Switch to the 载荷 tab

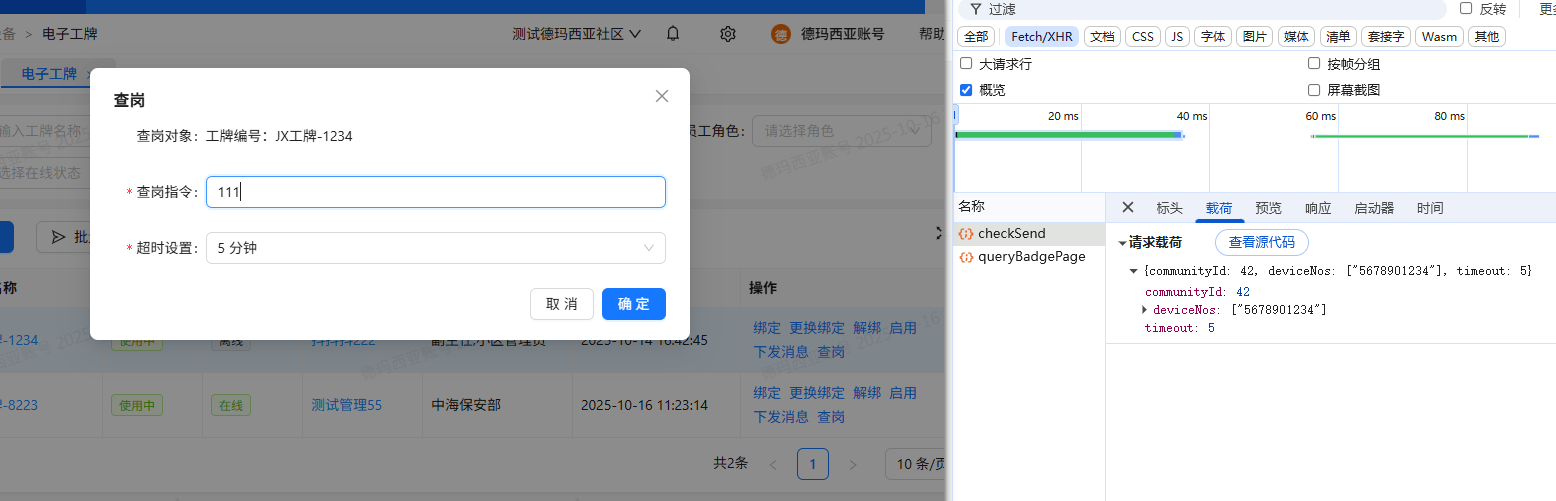[x=1219, y=208]
